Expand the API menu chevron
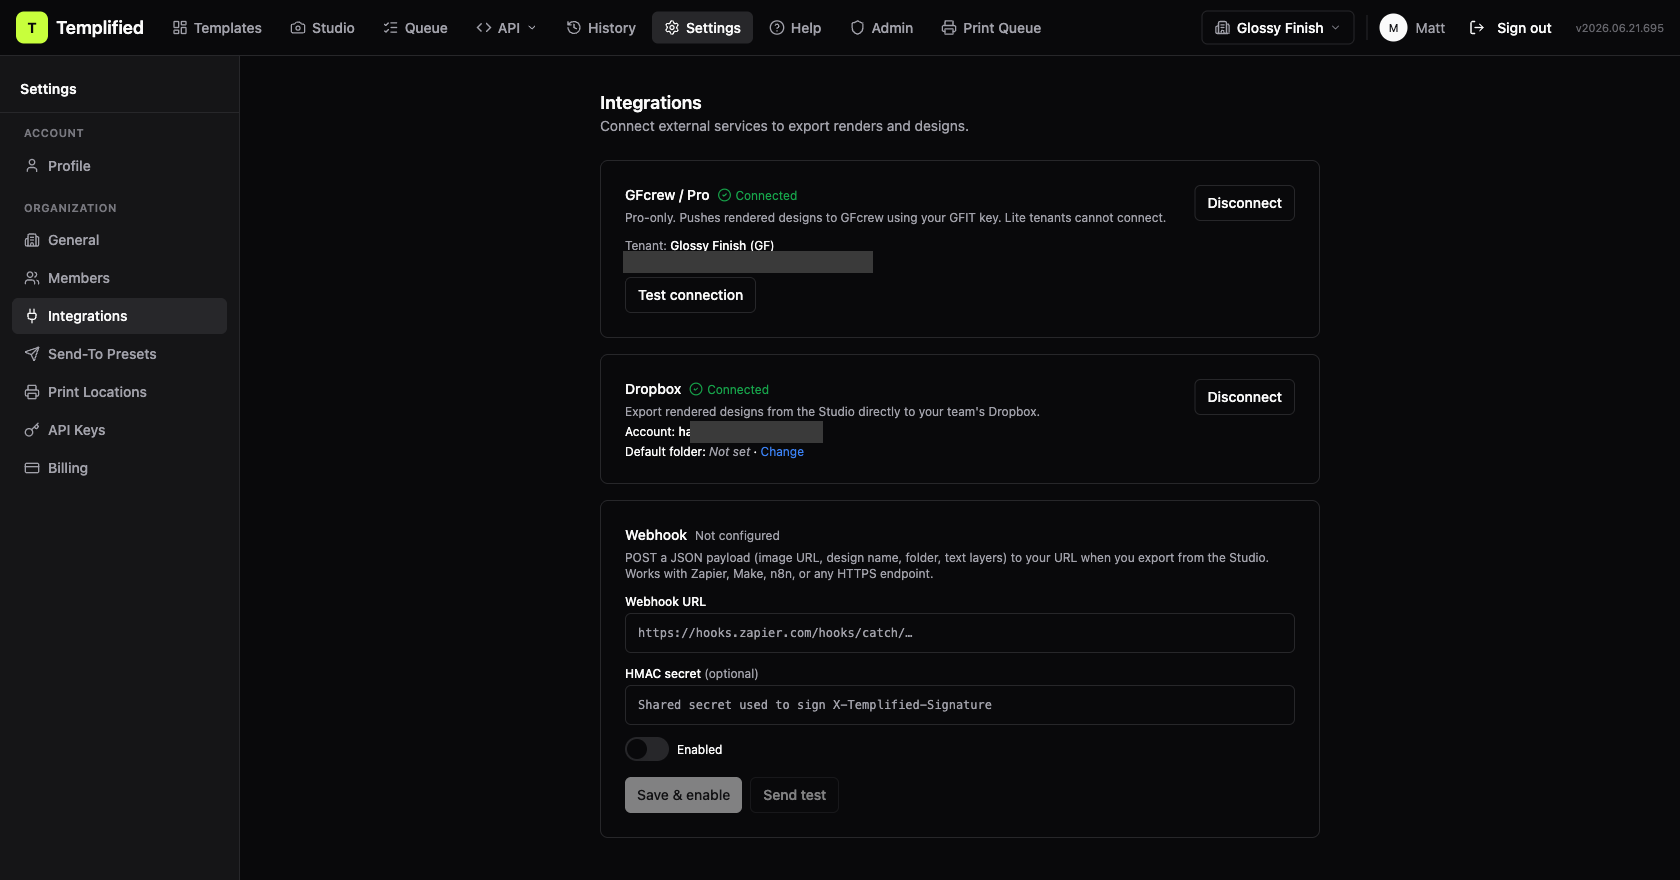The height and width of the screenshot is (880, 1680). [532, 28]
